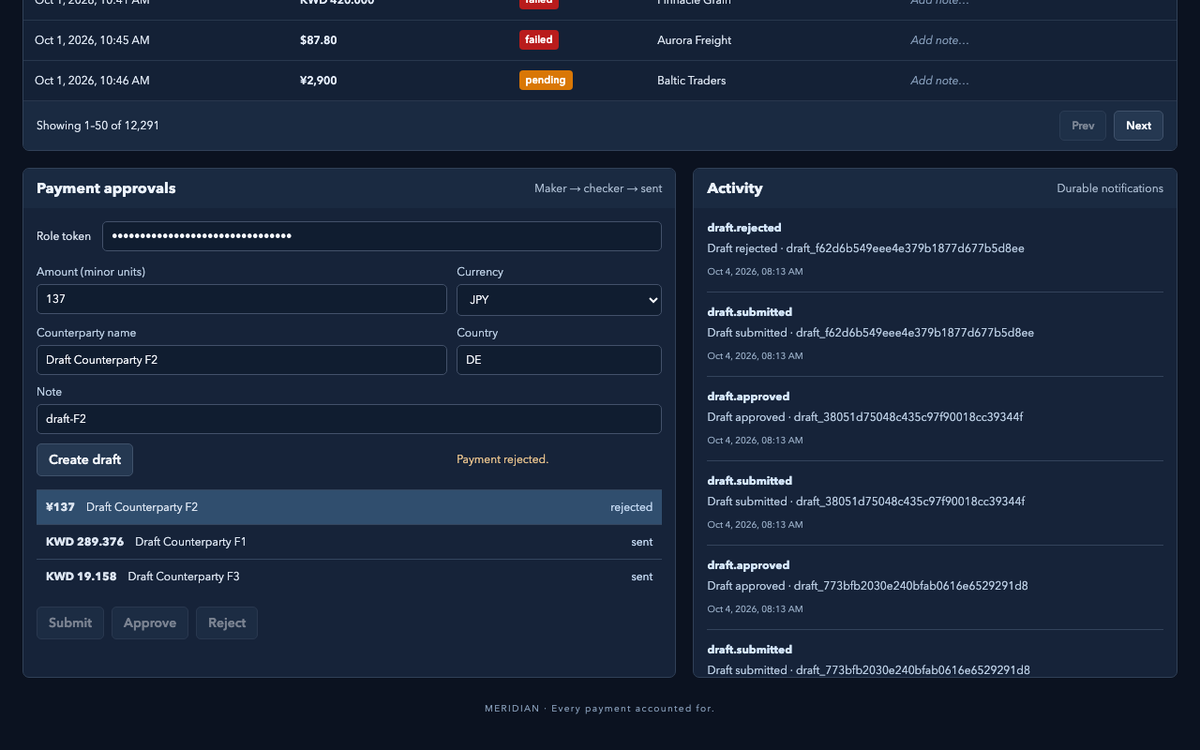Click the Next pagination button
1200x750 pixels.
tap(1138, 126)
